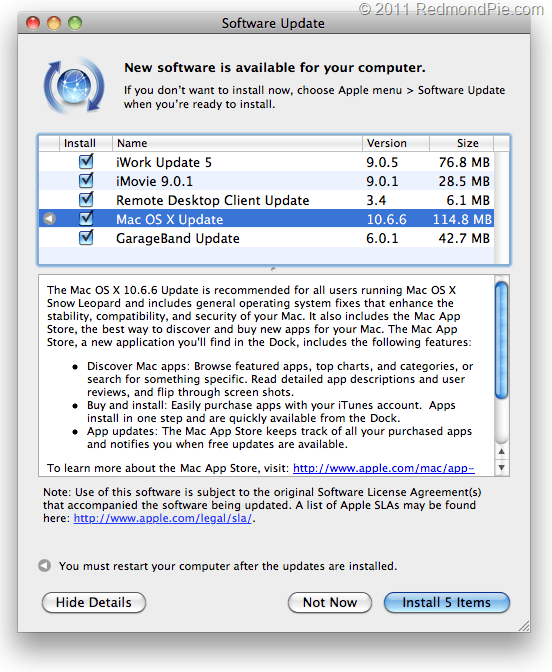552x672 pixels.
Task: Click the restart icon beside the restart notice
Action: [x=45, y=566]
